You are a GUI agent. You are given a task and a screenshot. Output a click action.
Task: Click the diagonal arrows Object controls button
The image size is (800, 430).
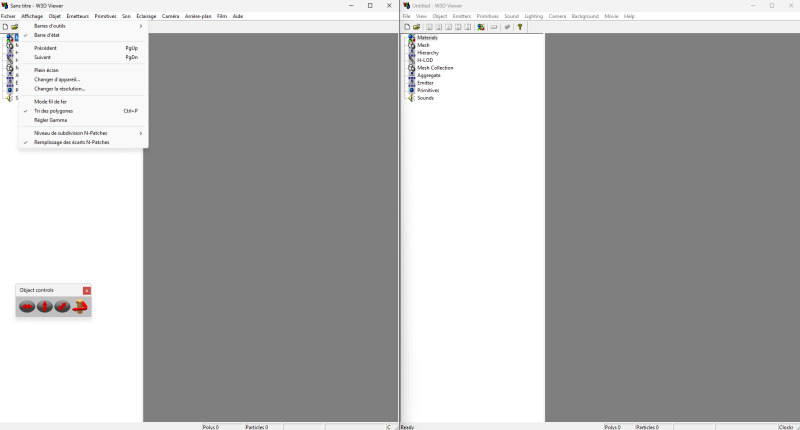pos(62,306)
